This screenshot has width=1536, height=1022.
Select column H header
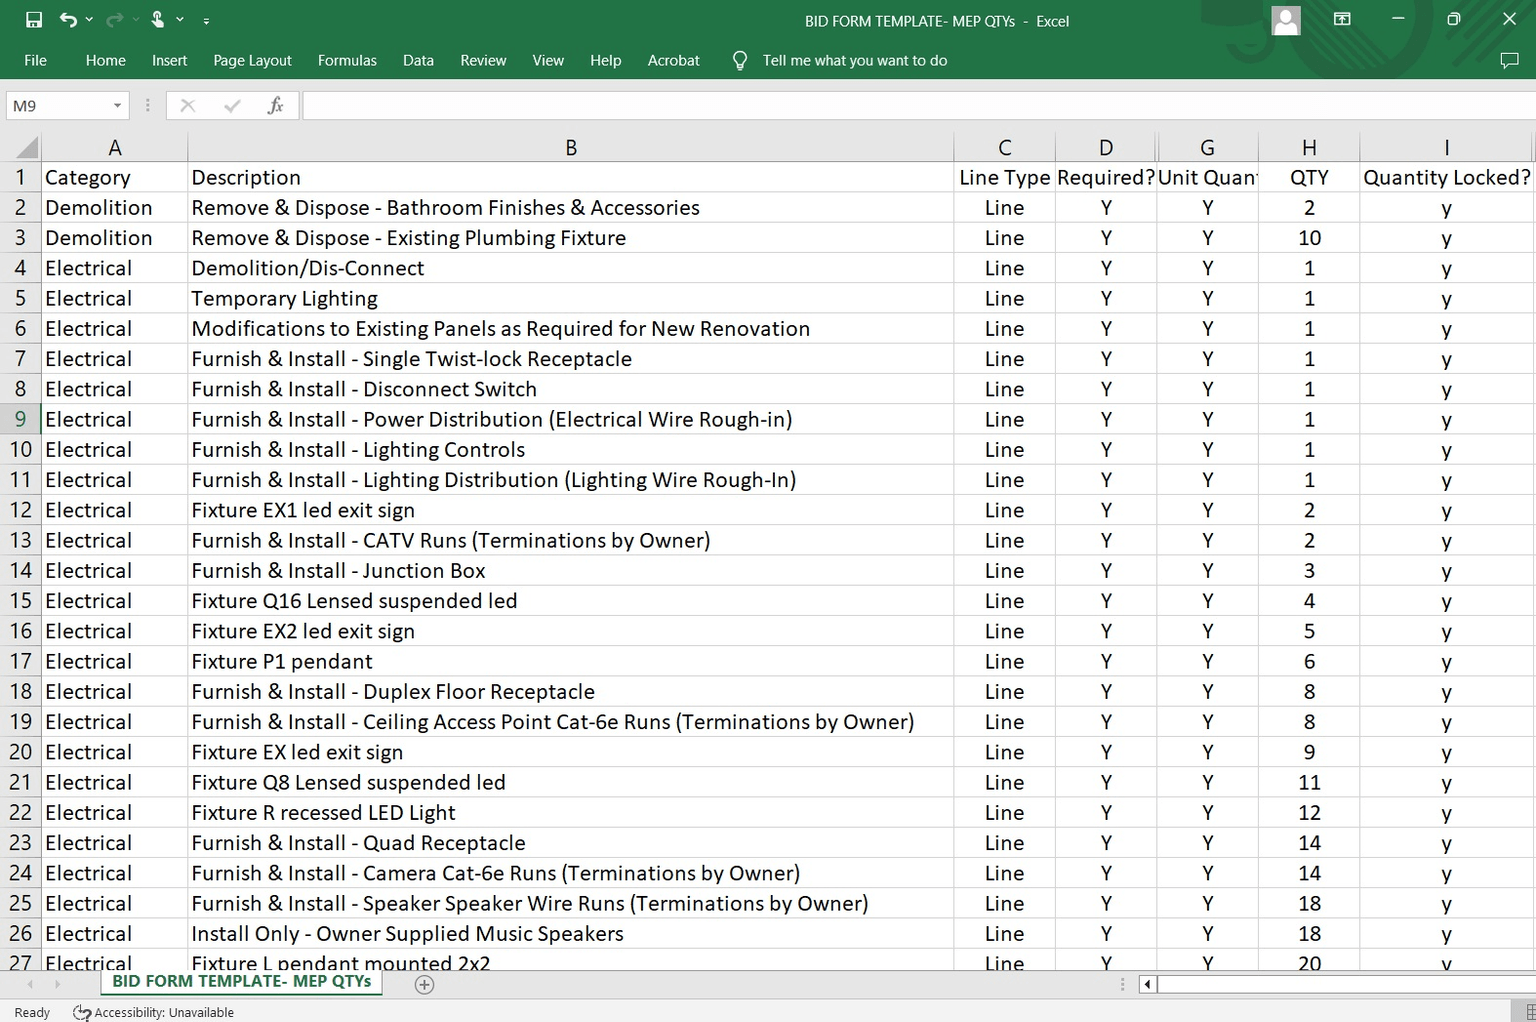1309,148
